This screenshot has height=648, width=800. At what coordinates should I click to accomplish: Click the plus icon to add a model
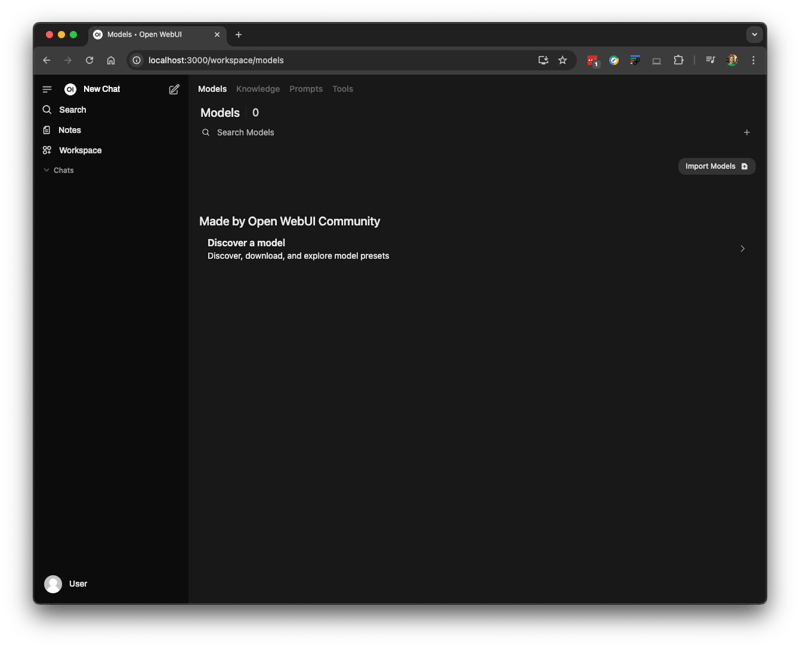(746, 132)
